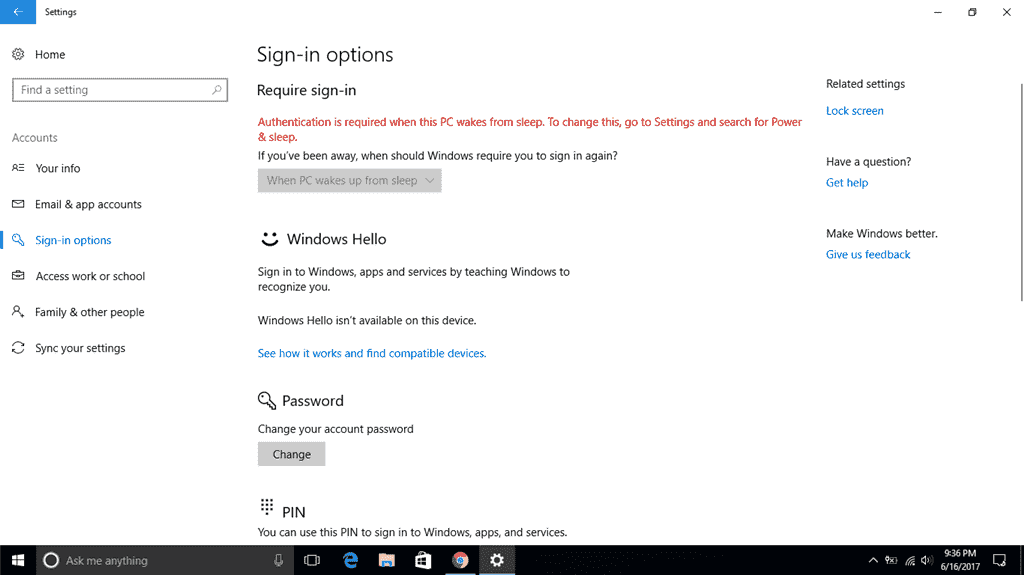Select the Email & app accounts envelope icon
The image size is (1024, 575).
tap(18, 204)
